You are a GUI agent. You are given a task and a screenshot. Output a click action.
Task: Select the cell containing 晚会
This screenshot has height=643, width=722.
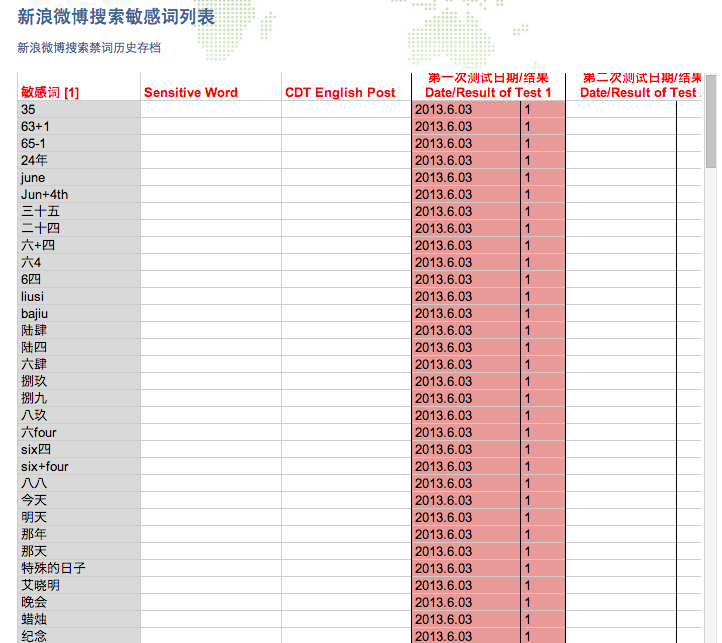tap(79, 603)
